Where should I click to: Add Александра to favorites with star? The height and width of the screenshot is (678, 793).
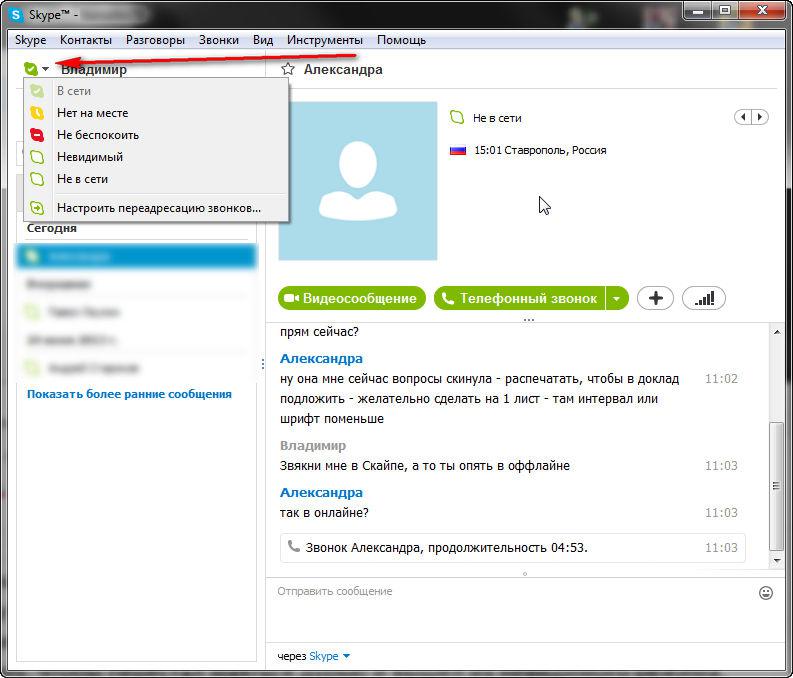point(288,69)
